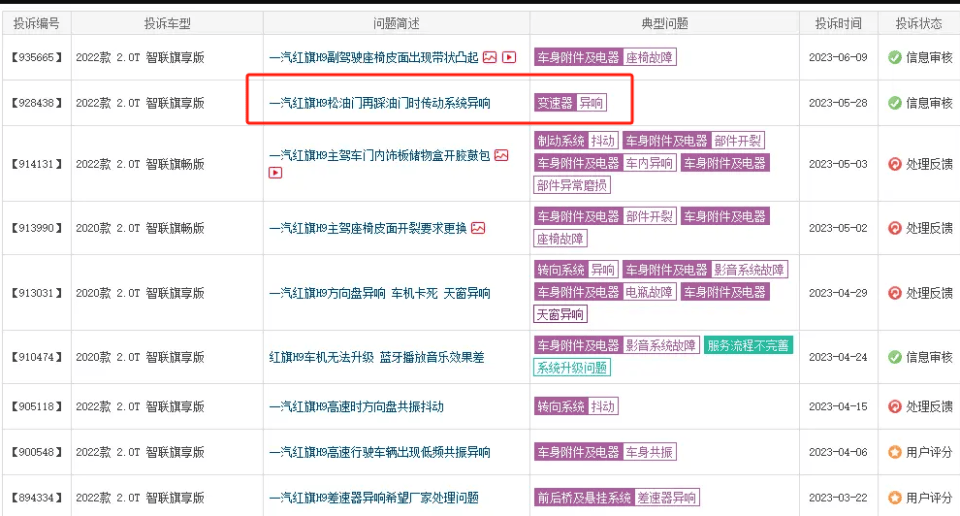
Task: Click the green status icon for complaint 910474
Action: (895, 357)
